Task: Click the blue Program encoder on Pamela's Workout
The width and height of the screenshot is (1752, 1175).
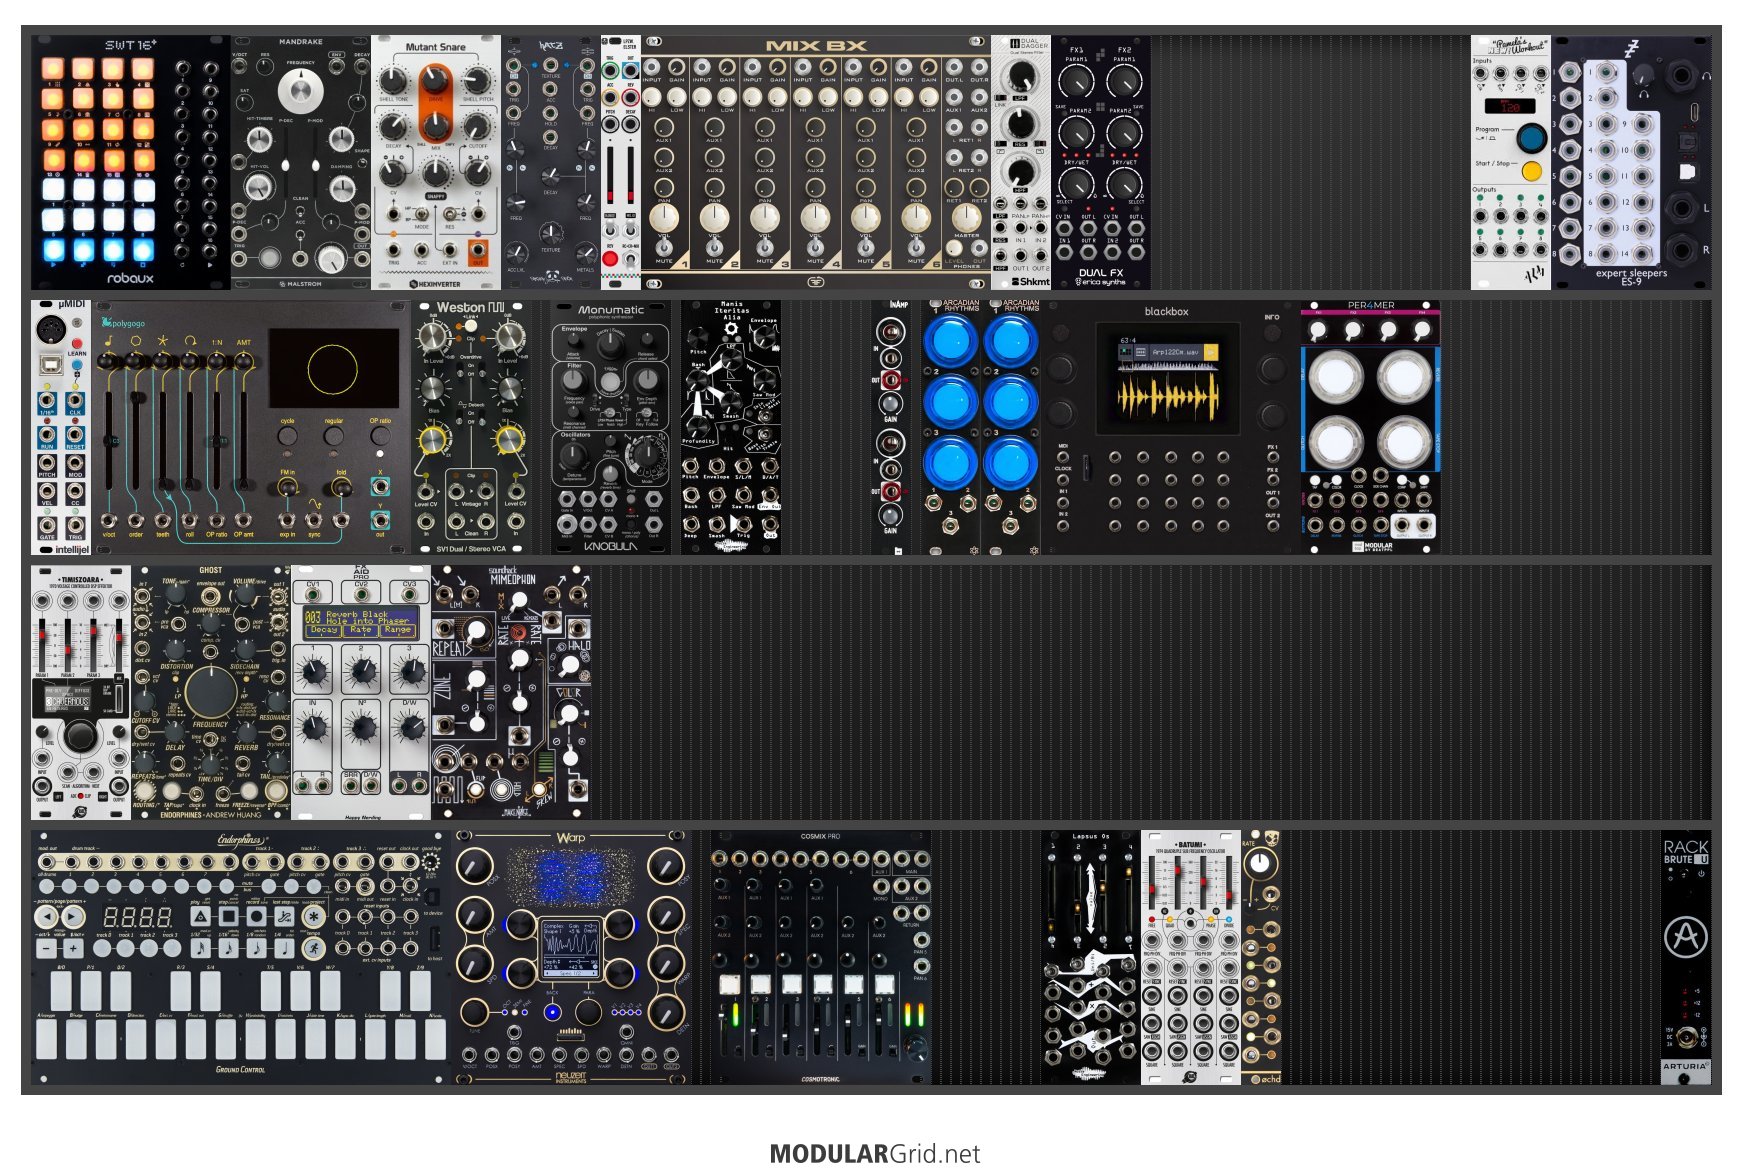Action: [1531, 137]
